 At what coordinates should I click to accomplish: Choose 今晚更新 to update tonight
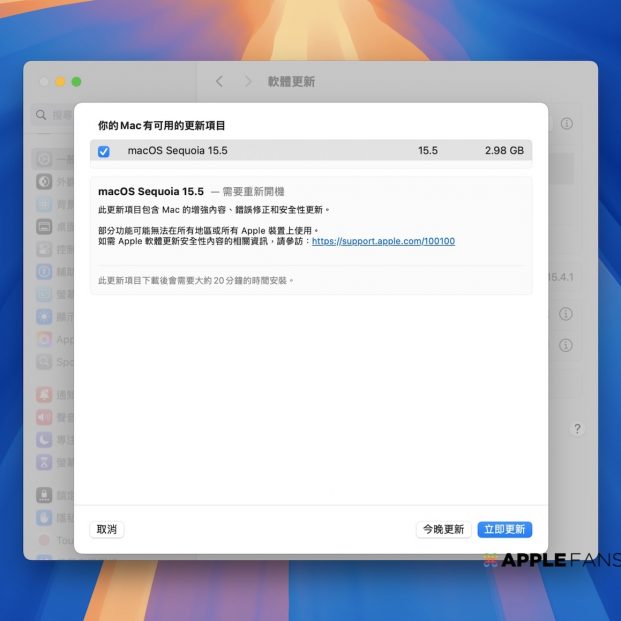443,529
